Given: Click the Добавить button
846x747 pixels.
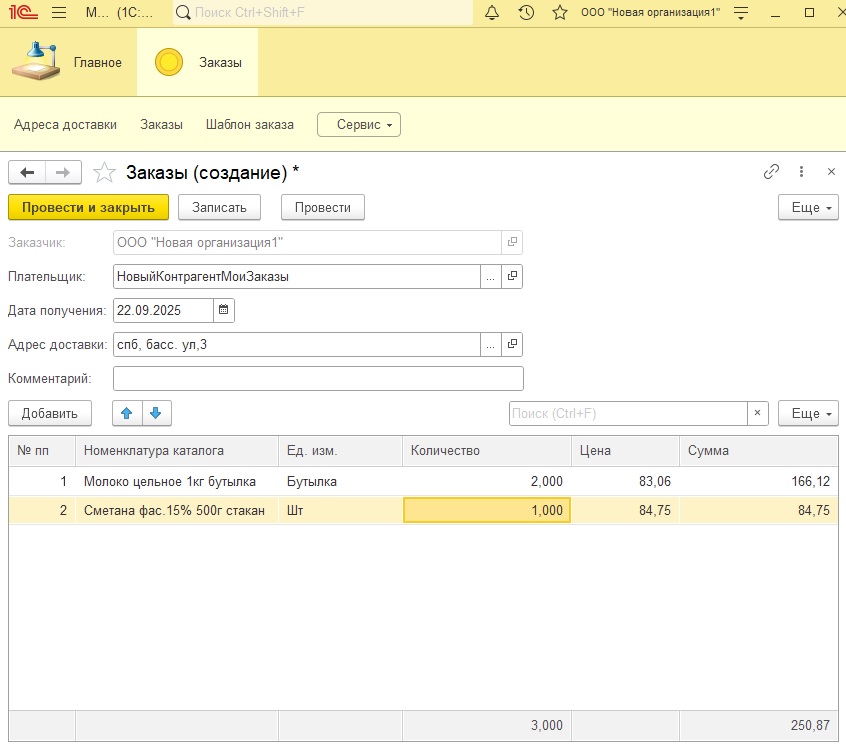Looking at the screenshot, I should 49,413.
